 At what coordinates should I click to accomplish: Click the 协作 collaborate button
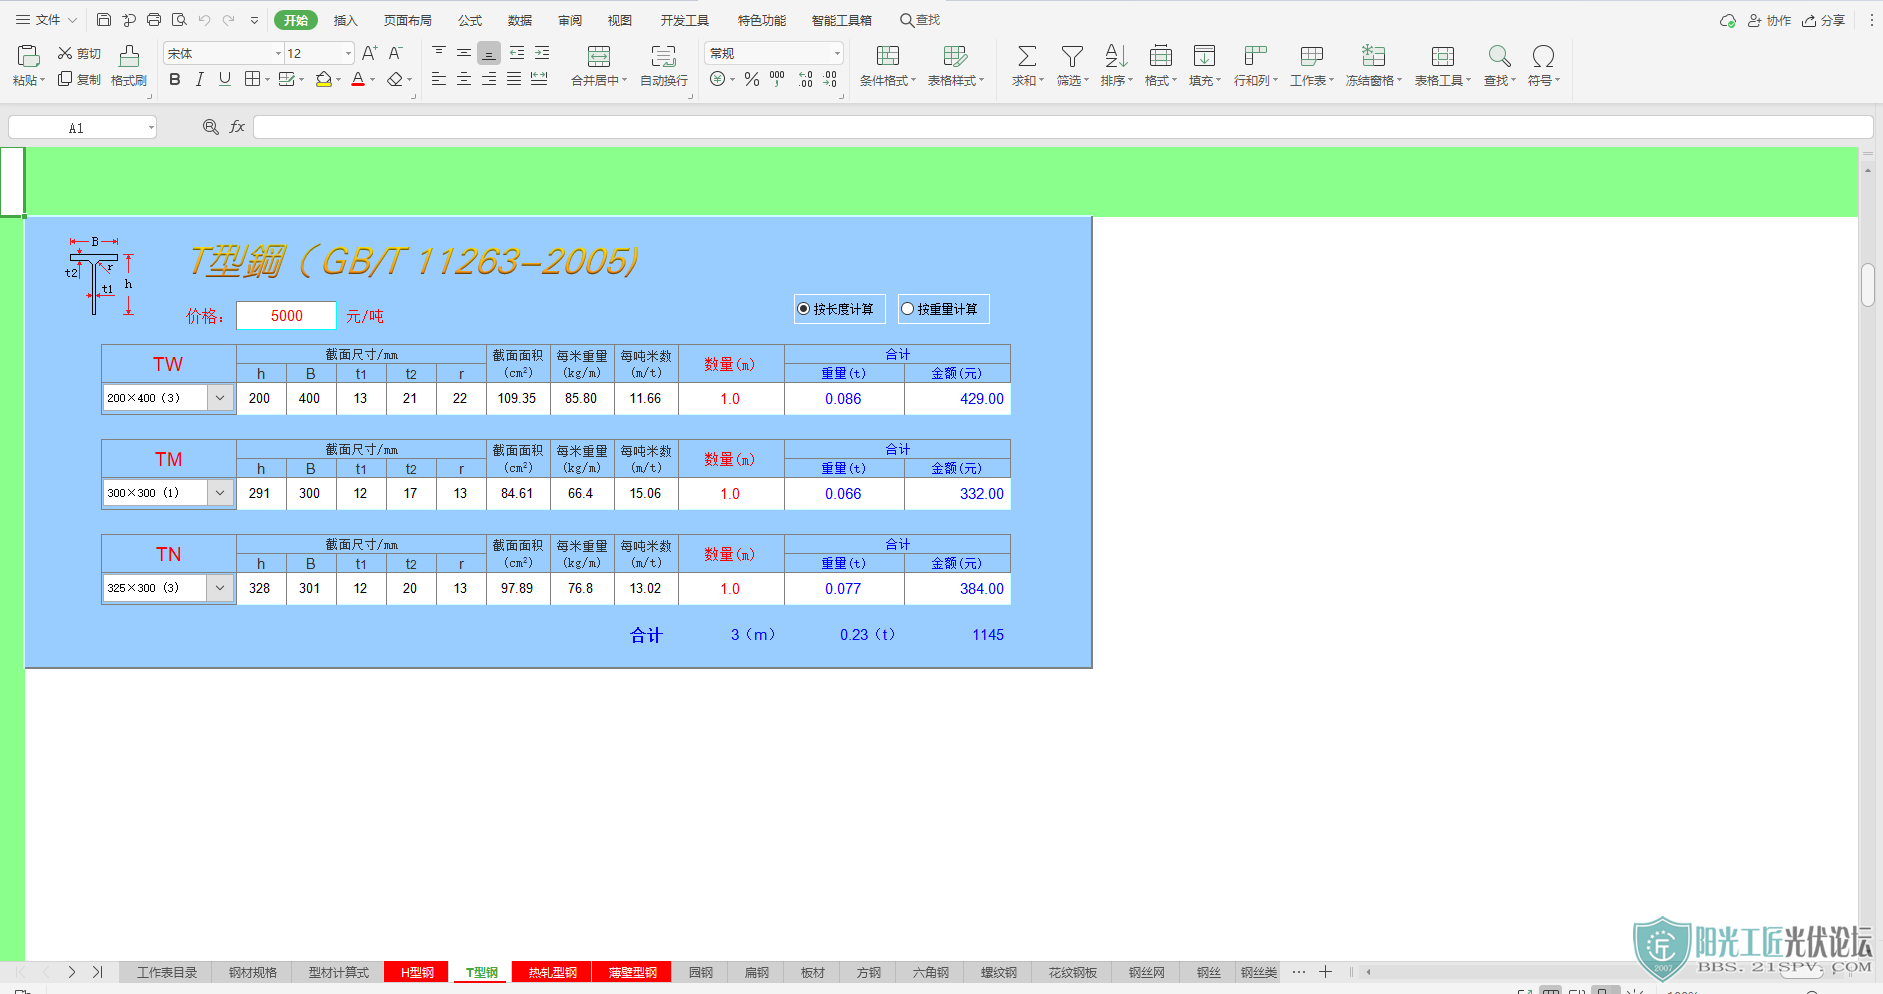[1769, 20]
